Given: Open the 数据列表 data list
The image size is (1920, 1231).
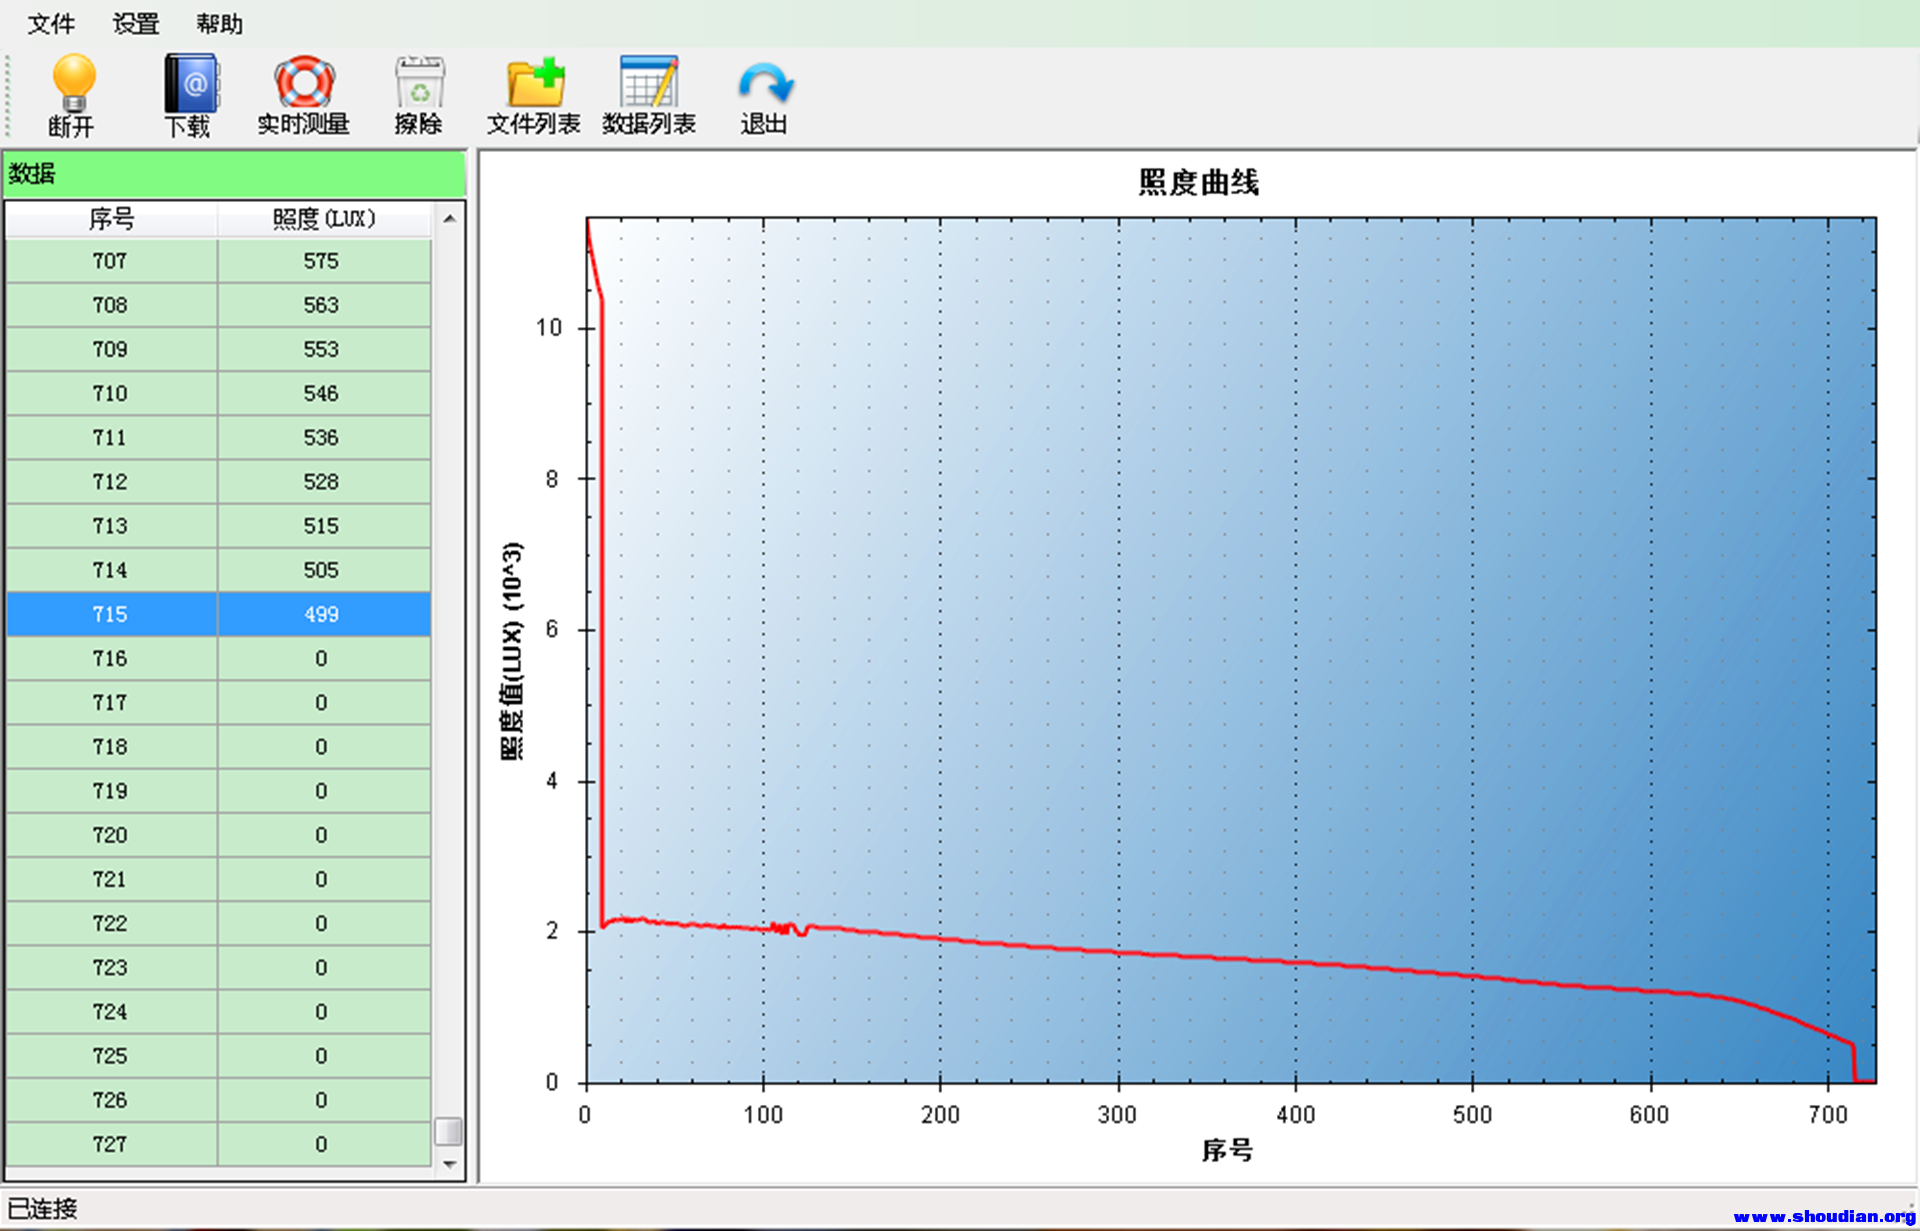Looking at the screenshot, I should (x=649, y=96).
